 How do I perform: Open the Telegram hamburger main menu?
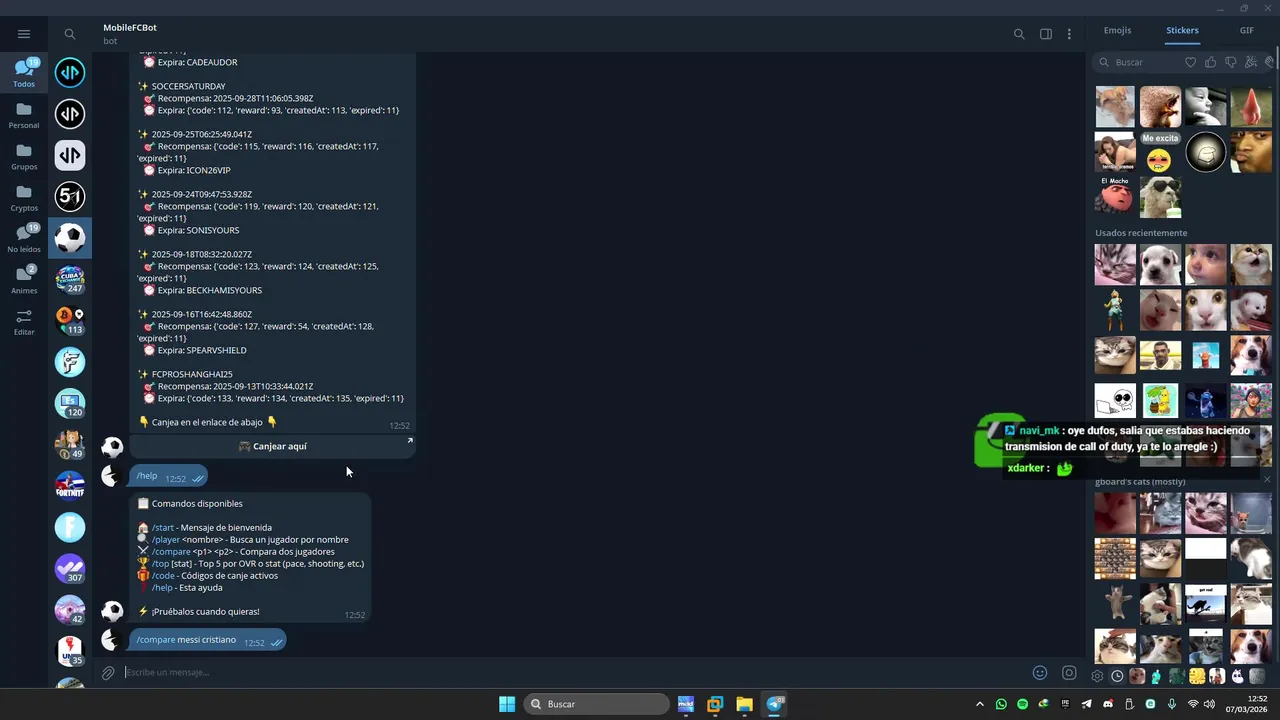click(24, 34)
